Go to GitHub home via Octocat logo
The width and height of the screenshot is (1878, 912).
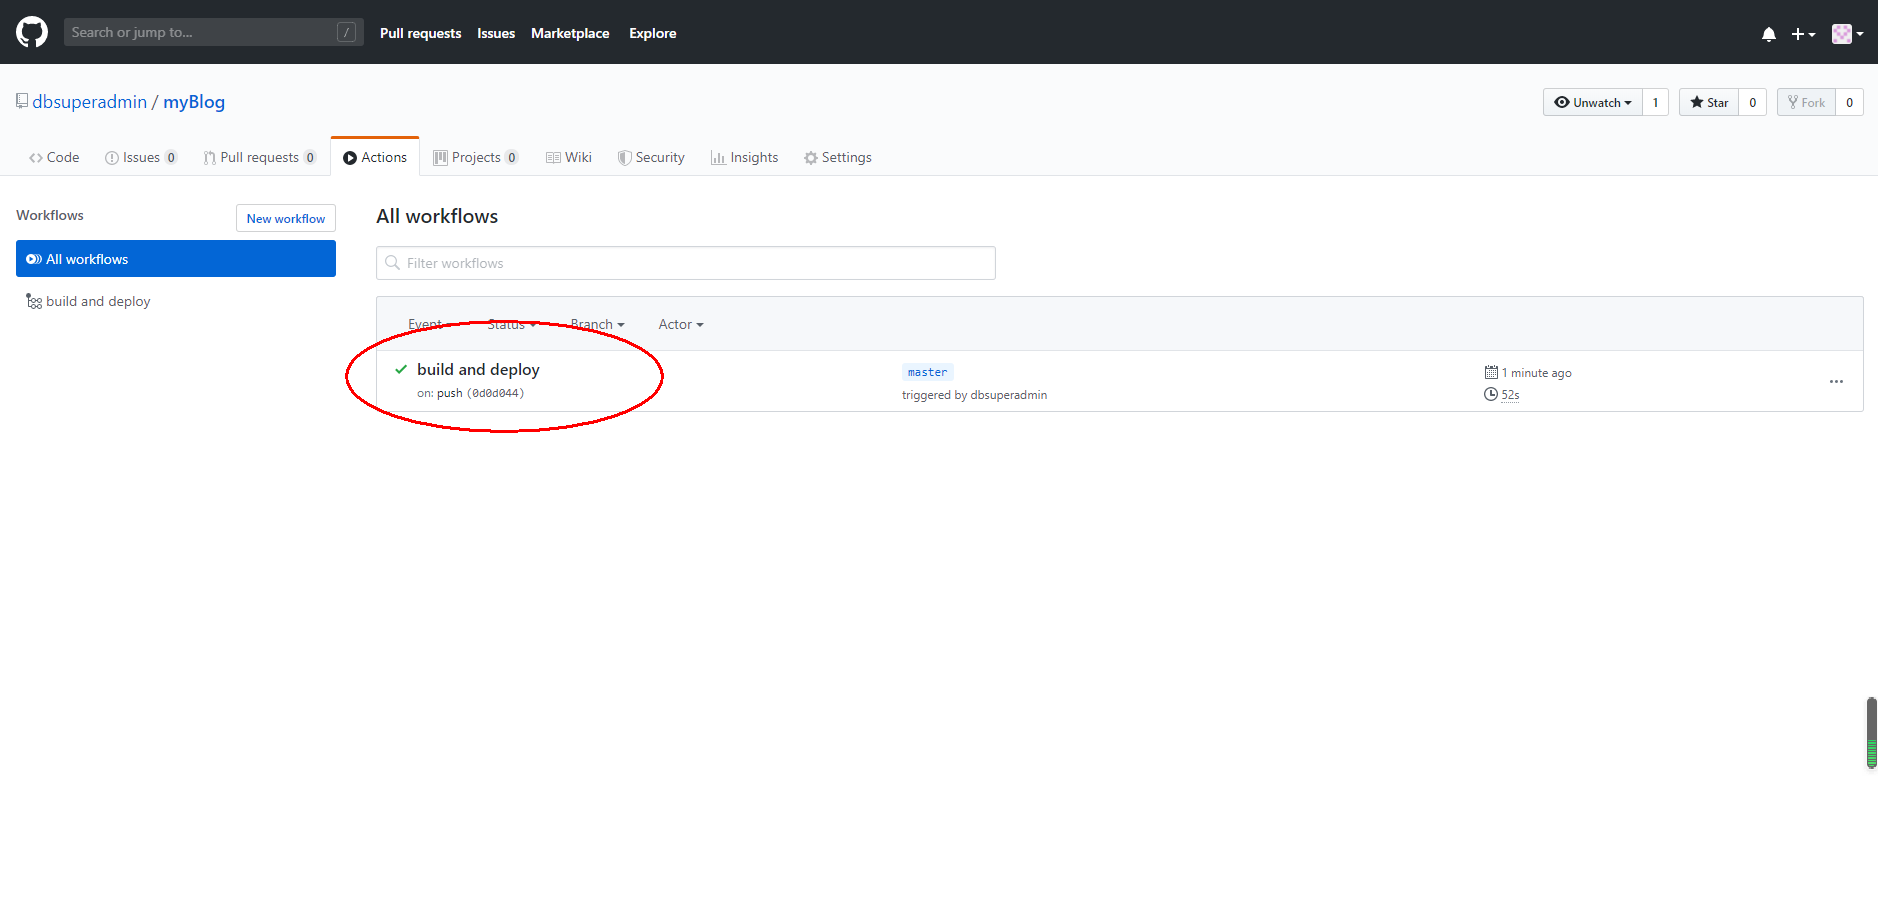[32, 32]
